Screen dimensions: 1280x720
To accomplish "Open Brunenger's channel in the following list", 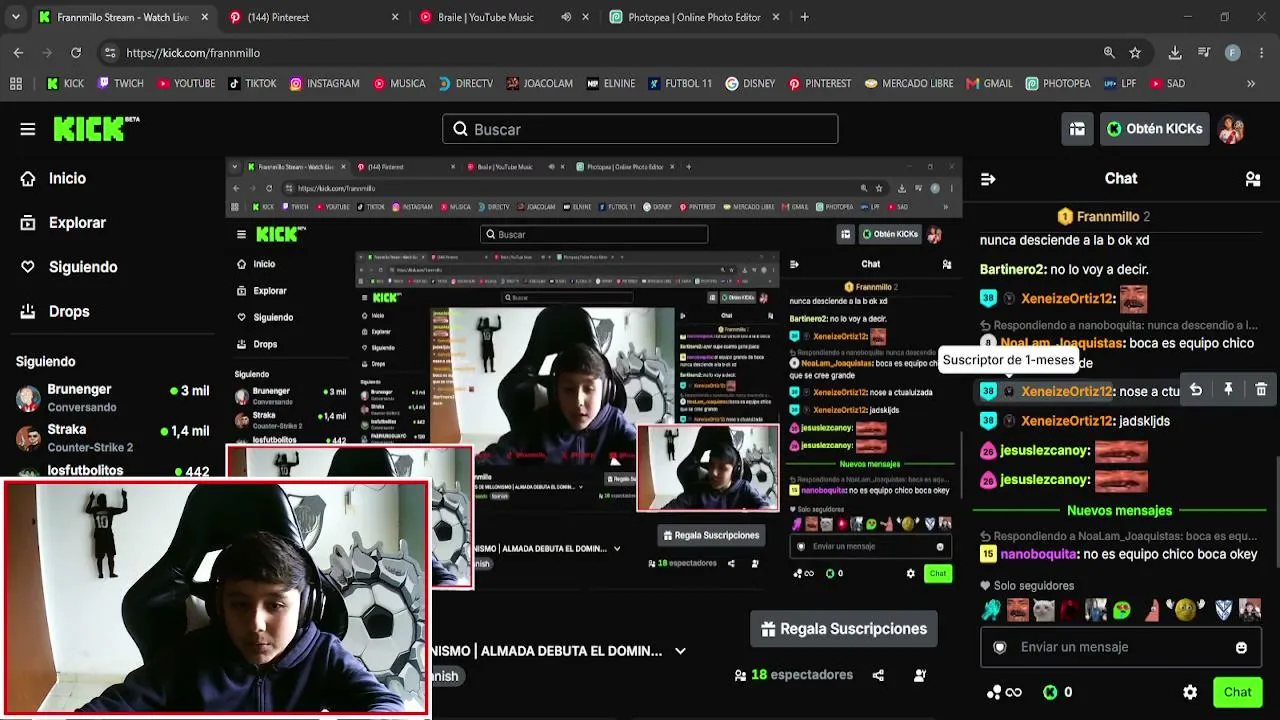I will pos(112,397).
